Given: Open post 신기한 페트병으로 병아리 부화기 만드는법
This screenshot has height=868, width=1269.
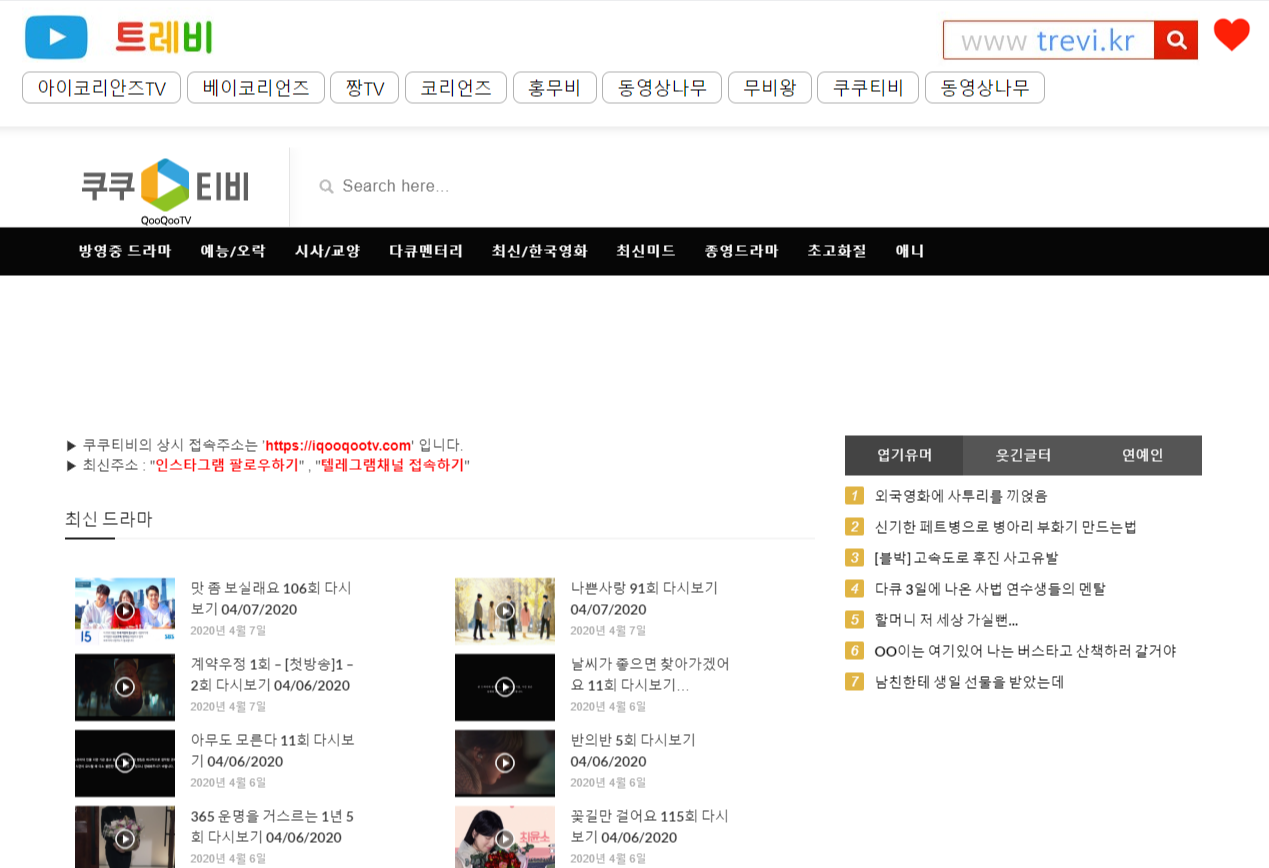Looking at the screenshot, I should tap(1005, 527).
